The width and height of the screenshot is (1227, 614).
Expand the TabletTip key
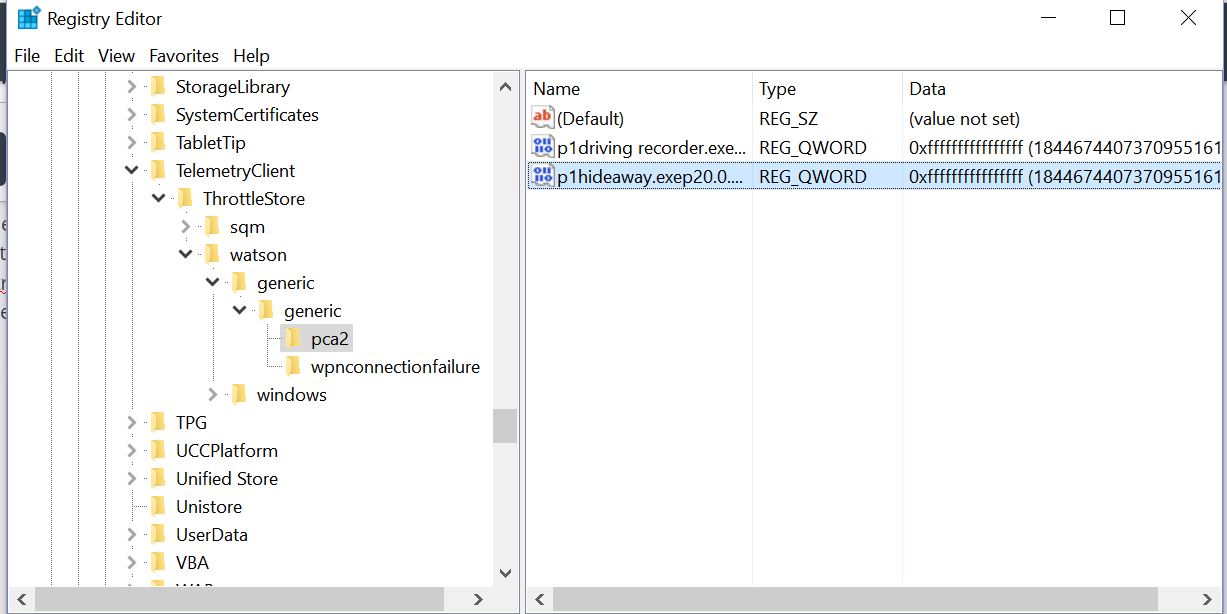pyautogui.click(x=131, y=143)
